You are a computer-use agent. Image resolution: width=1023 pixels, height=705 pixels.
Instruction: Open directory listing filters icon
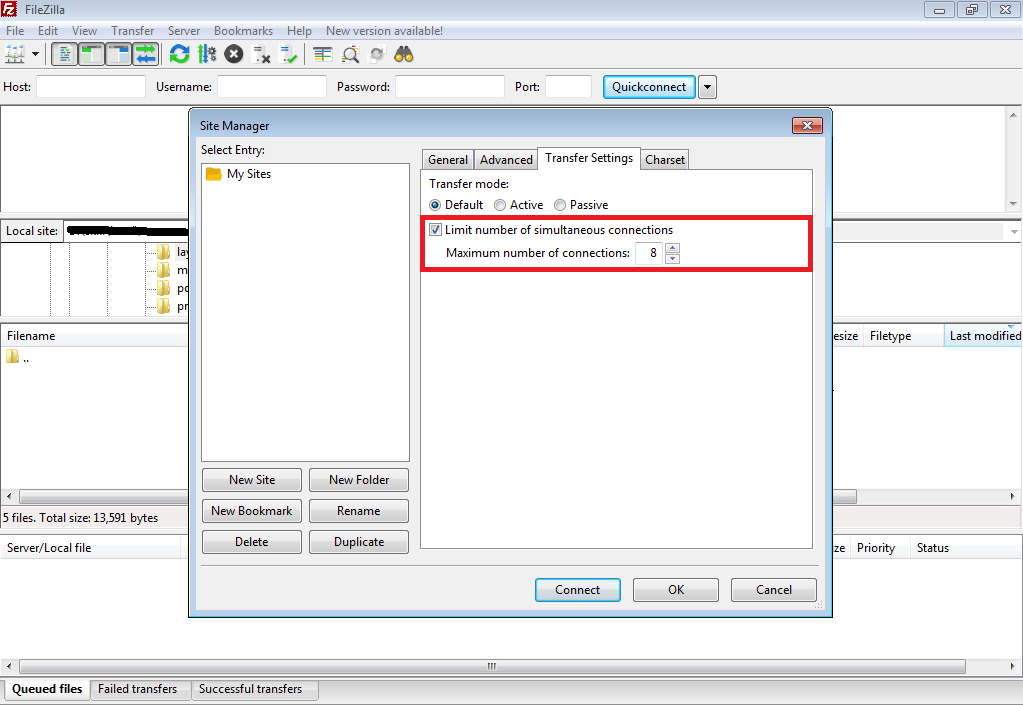[322, 54]
